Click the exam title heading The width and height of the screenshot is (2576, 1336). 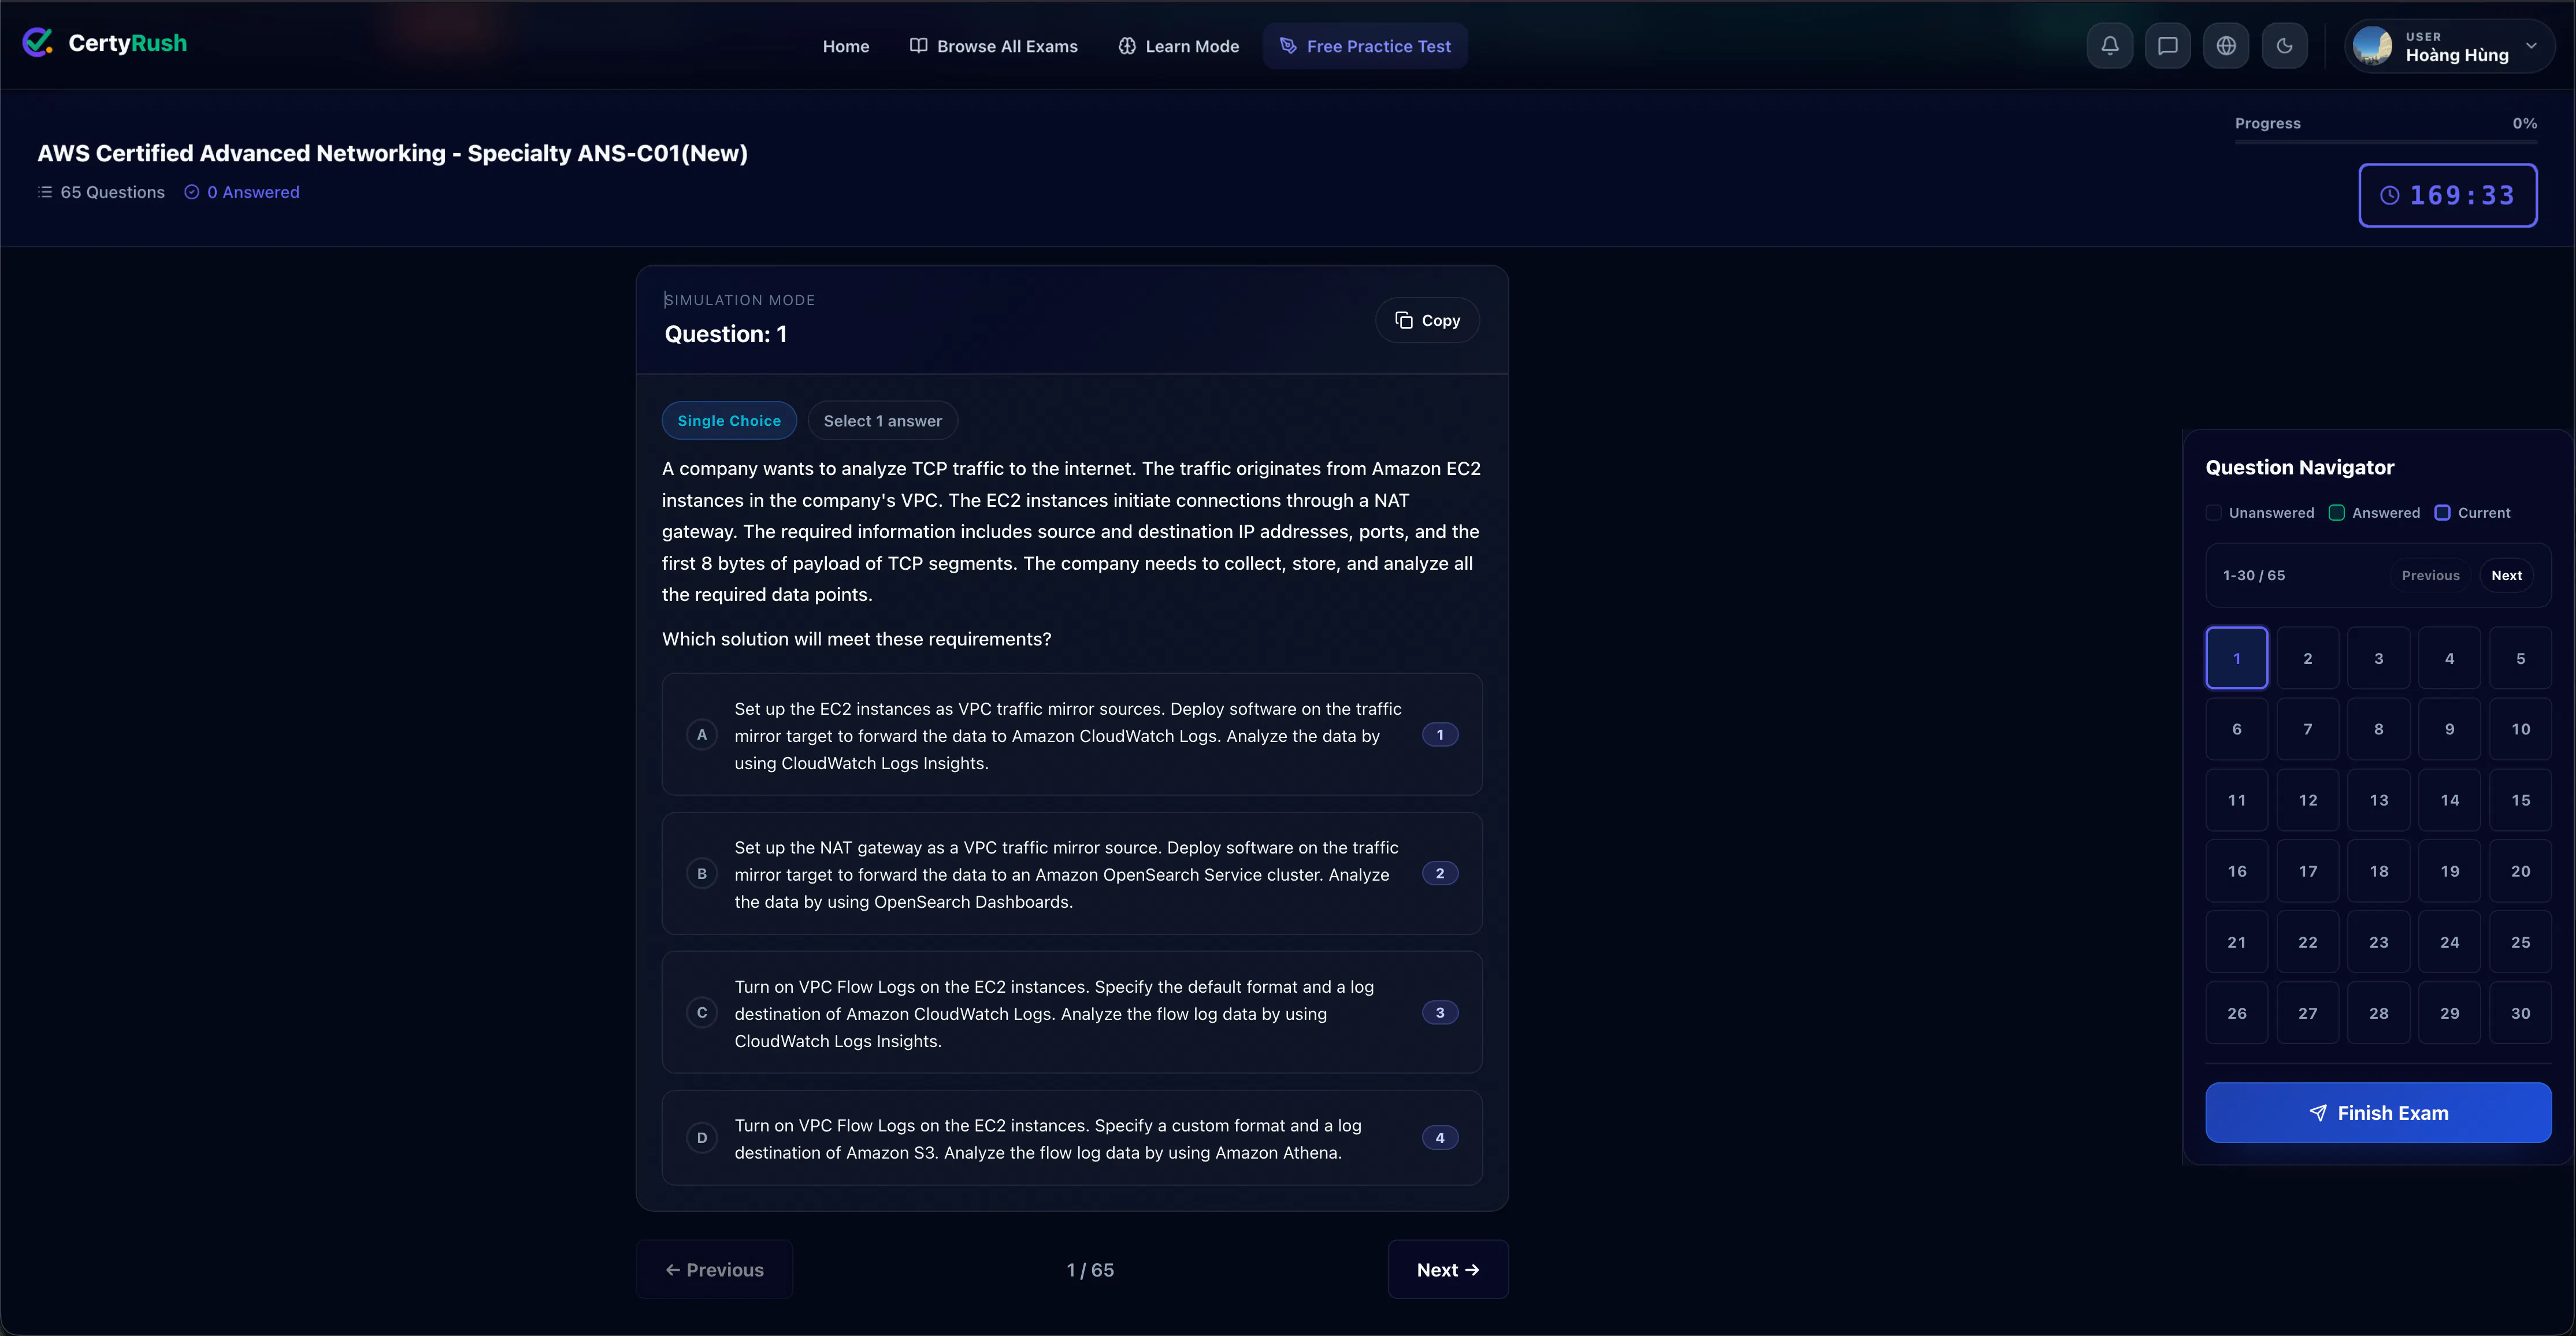pyautogui.click(x=392, y=153)
